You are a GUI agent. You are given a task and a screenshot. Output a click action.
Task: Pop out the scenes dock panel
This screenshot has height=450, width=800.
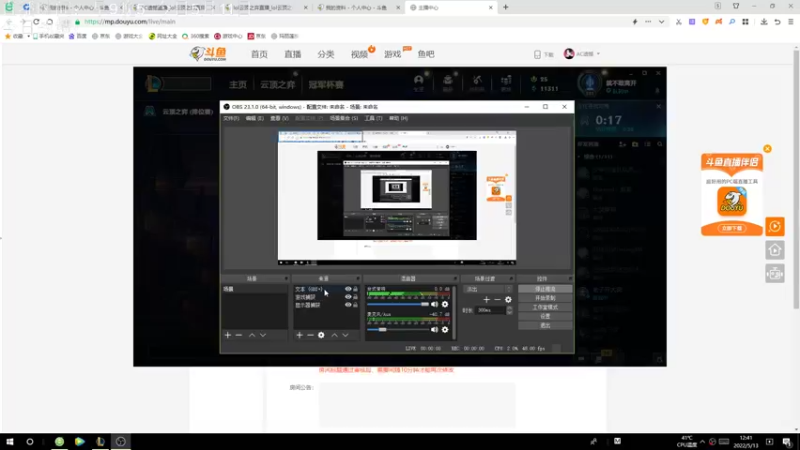pyautogui.click(x=286, y=279)
